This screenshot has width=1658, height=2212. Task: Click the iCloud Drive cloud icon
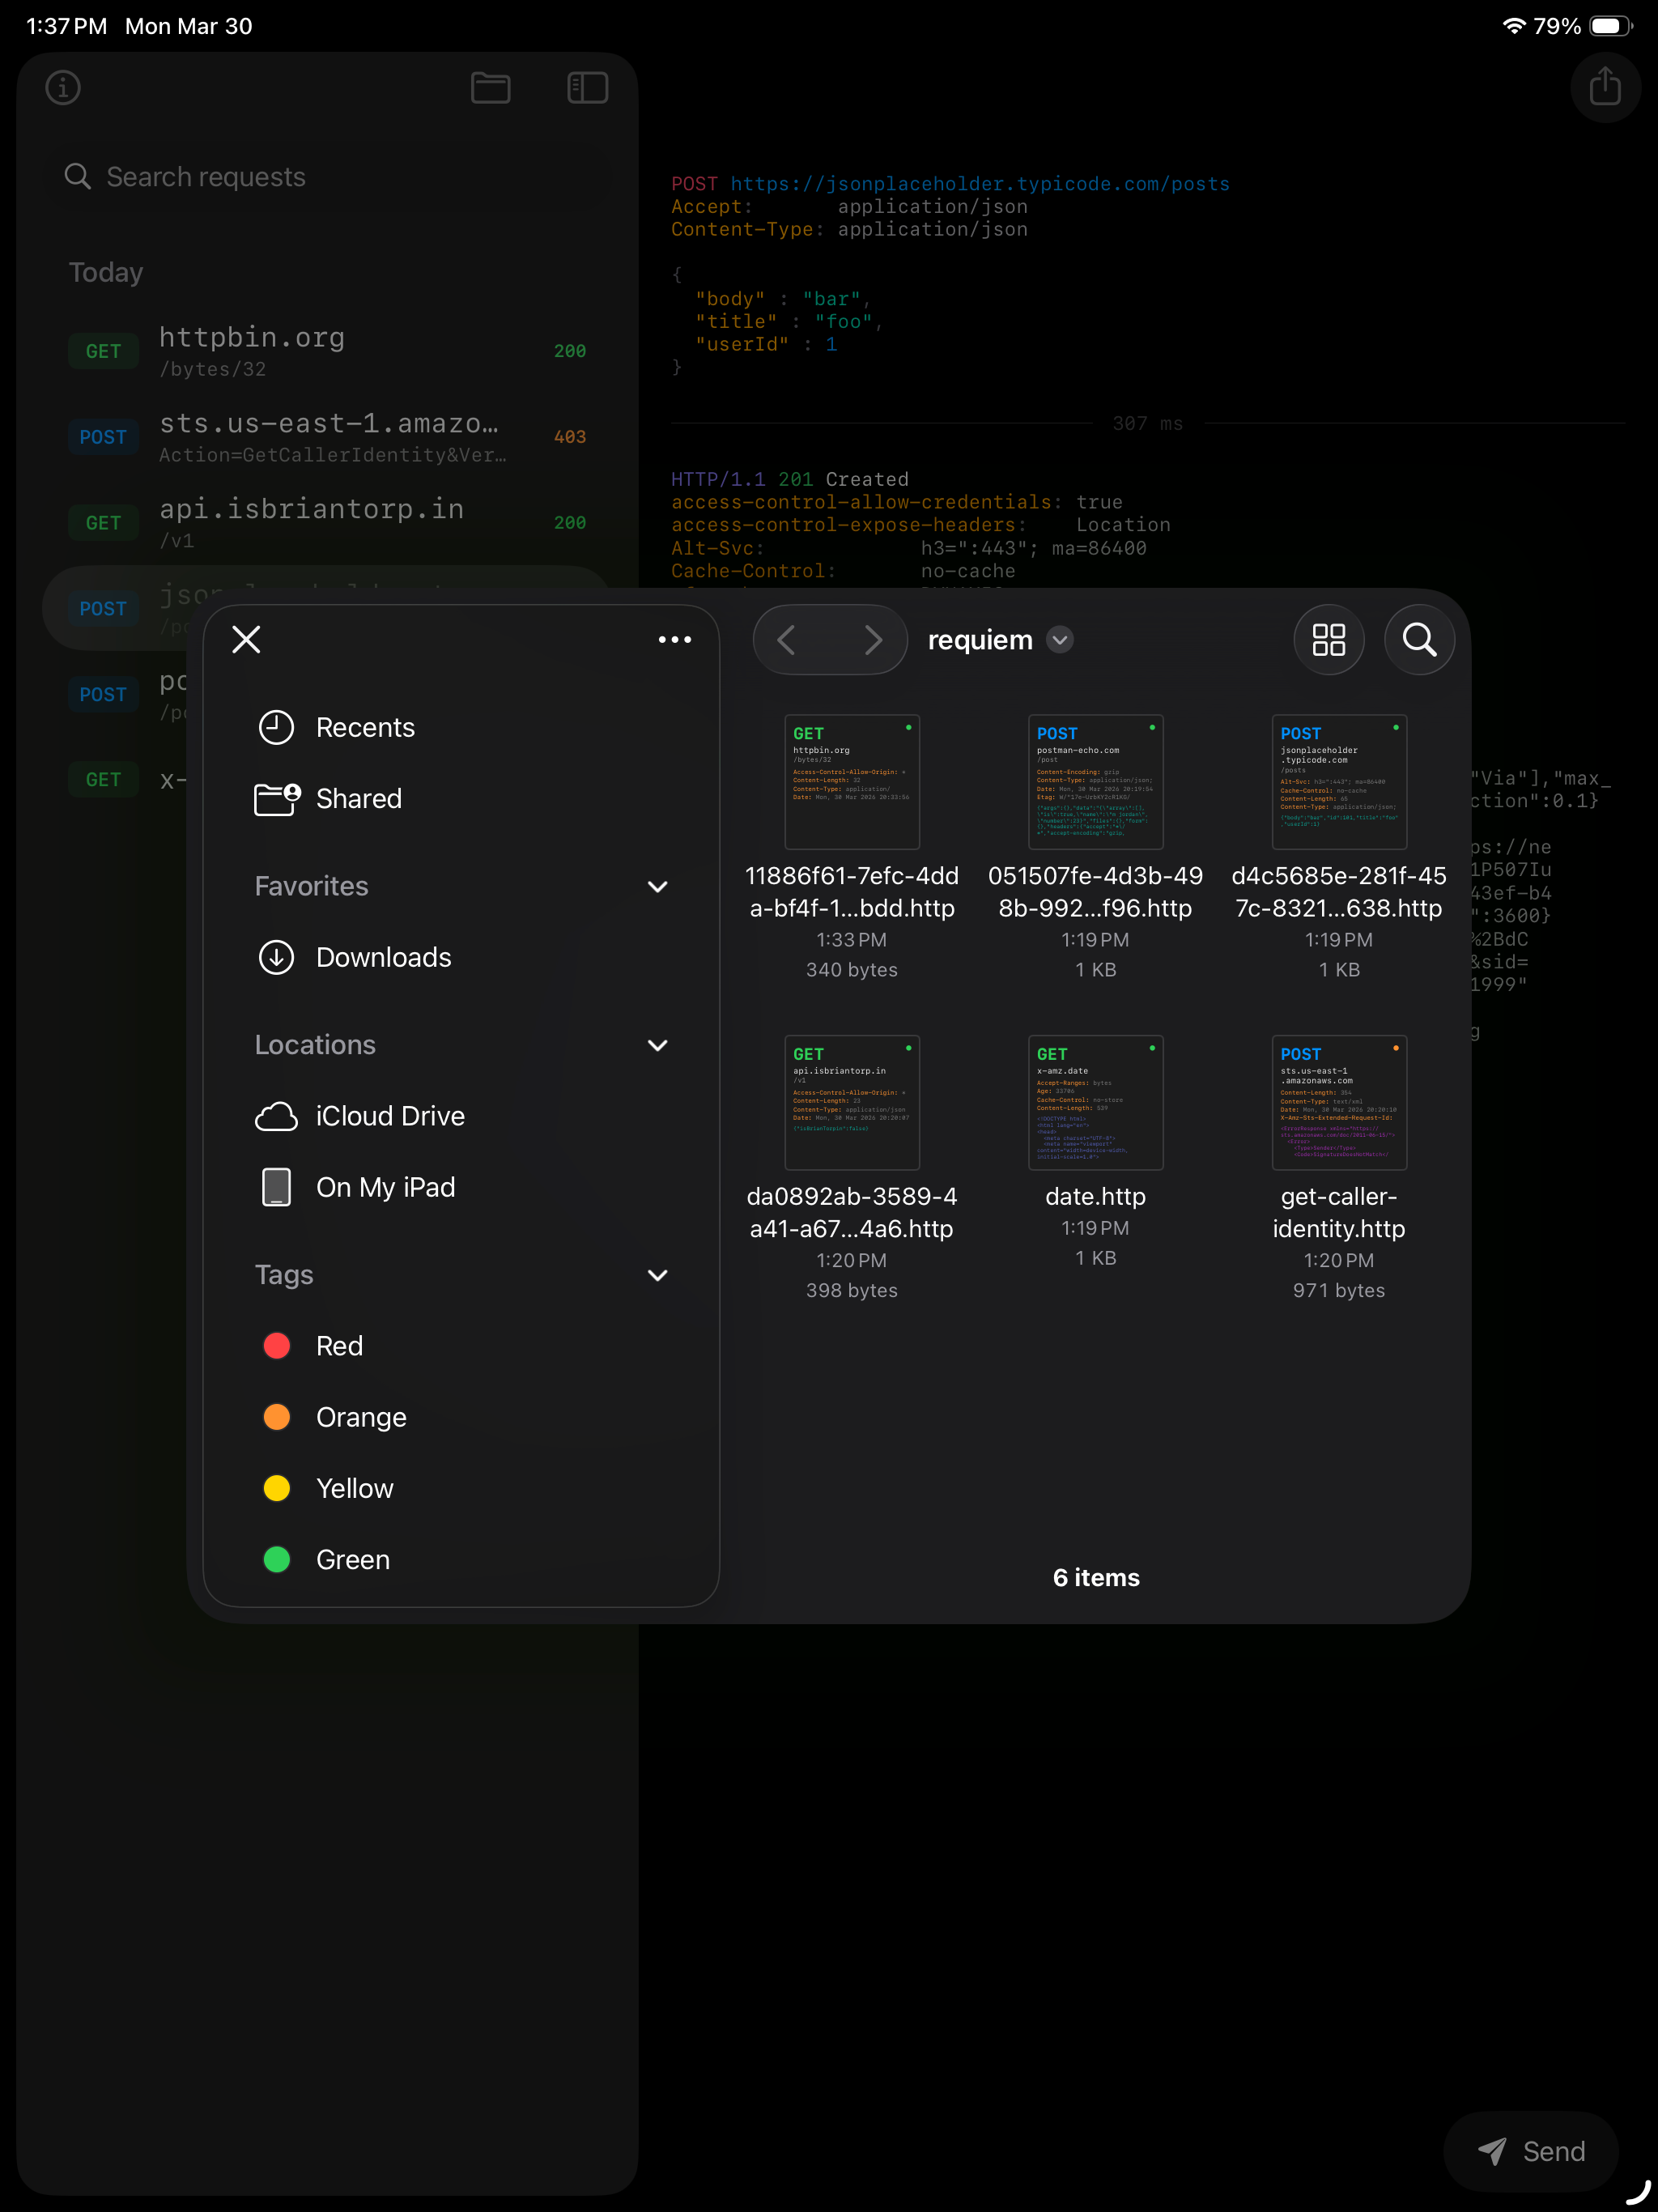[276, 1116]
